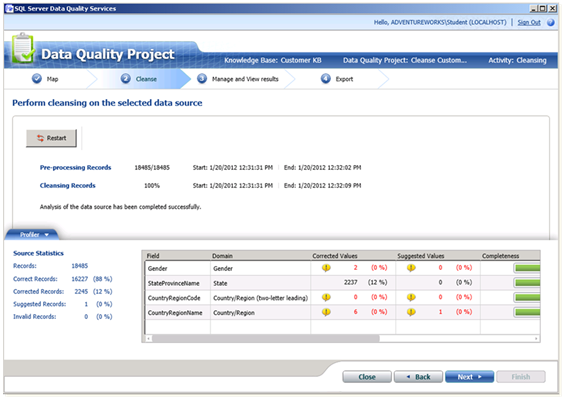Click StateProvinceName completeness bar
562x399 pixels.
[x=527, y=283]
